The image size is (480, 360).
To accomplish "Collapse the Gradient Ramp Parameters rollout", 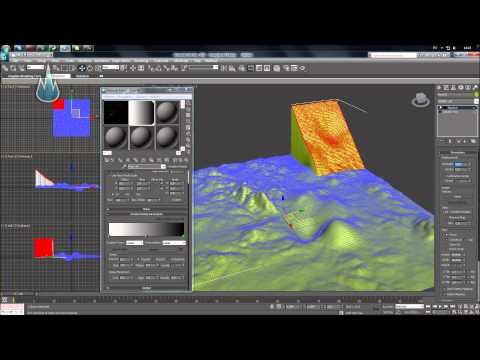I will click(146, 214).
